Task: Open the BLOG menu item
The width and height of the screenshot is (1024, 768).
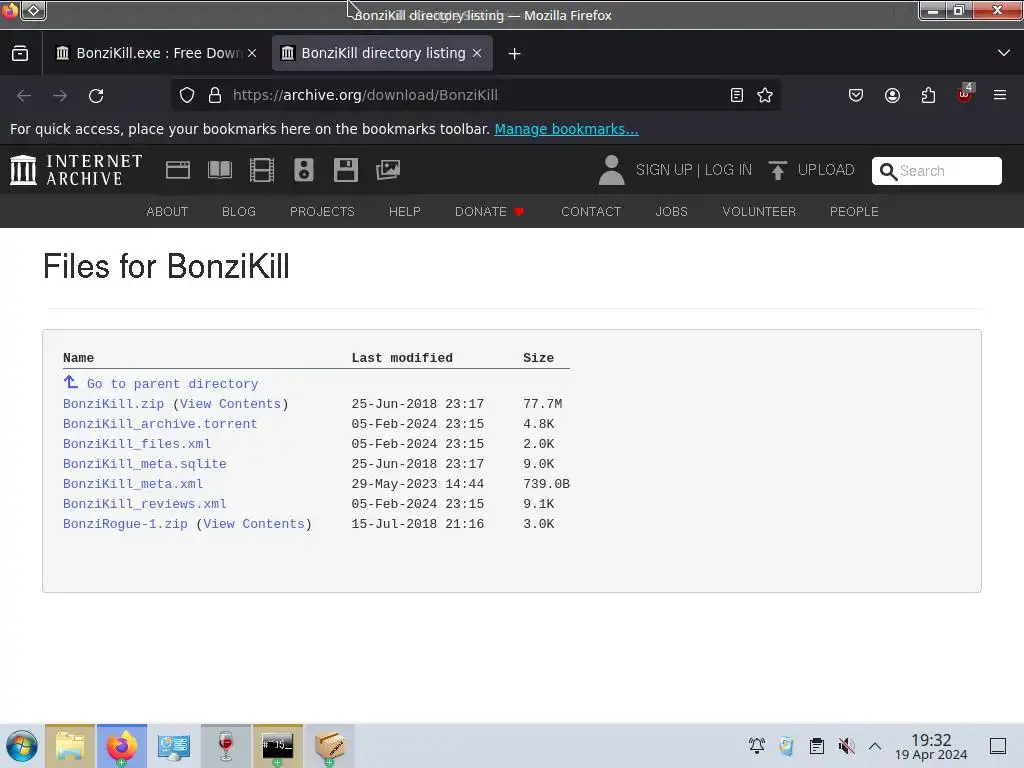Action: coord(238,212)
